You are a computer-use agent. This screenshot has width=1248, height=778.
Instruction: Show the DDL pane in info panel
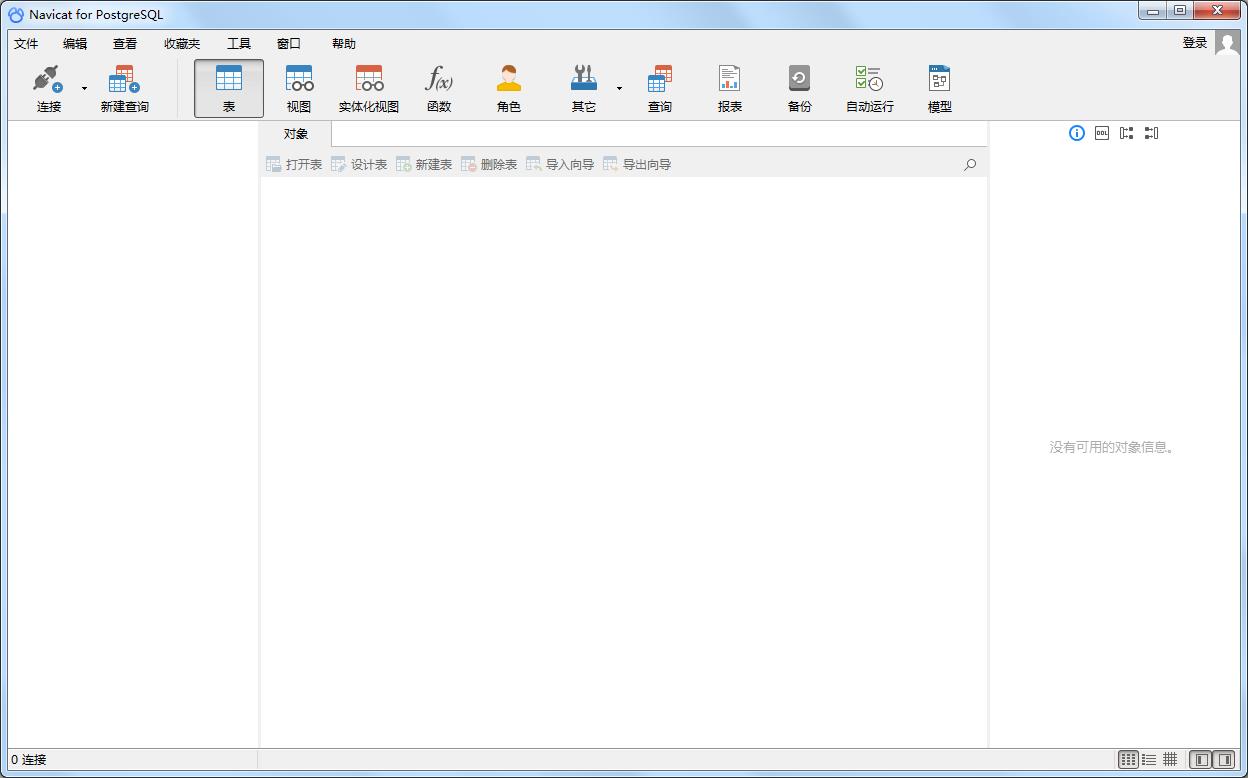click(x=1101, y=133)
